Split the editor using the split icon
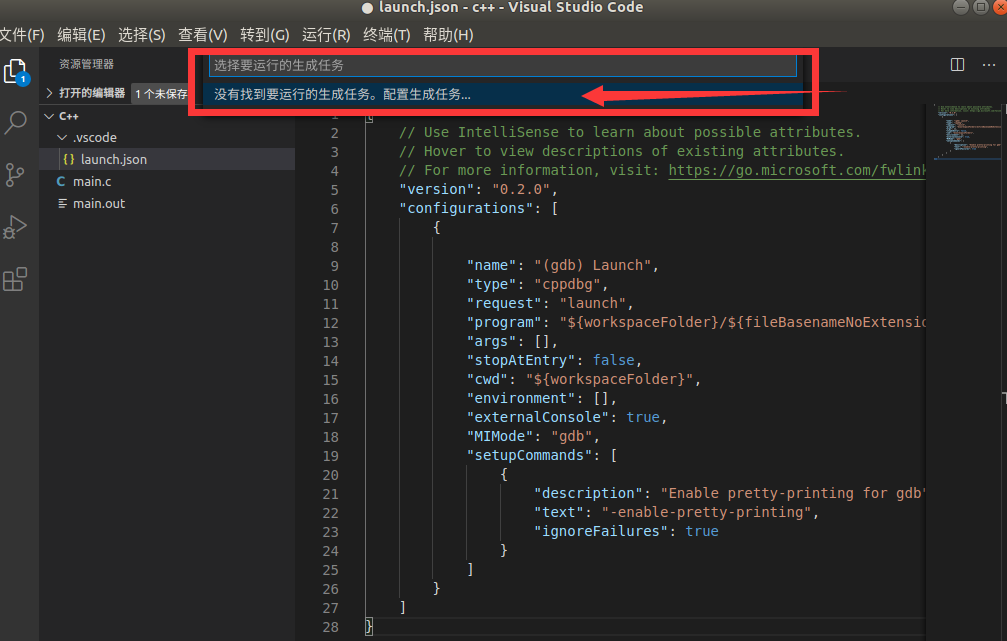The image size is (1007, 641). coord(957,64)
